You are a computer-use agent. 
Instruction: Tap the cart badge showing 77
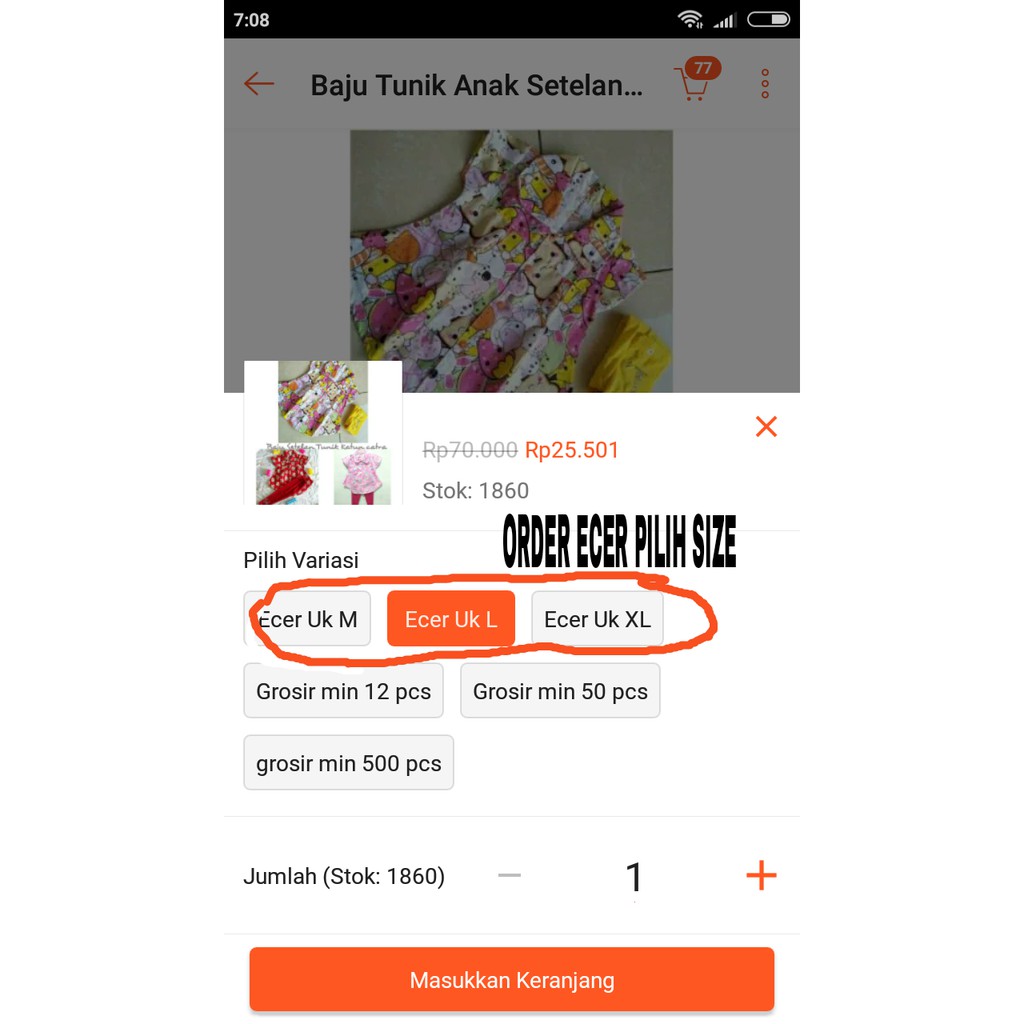703,68
